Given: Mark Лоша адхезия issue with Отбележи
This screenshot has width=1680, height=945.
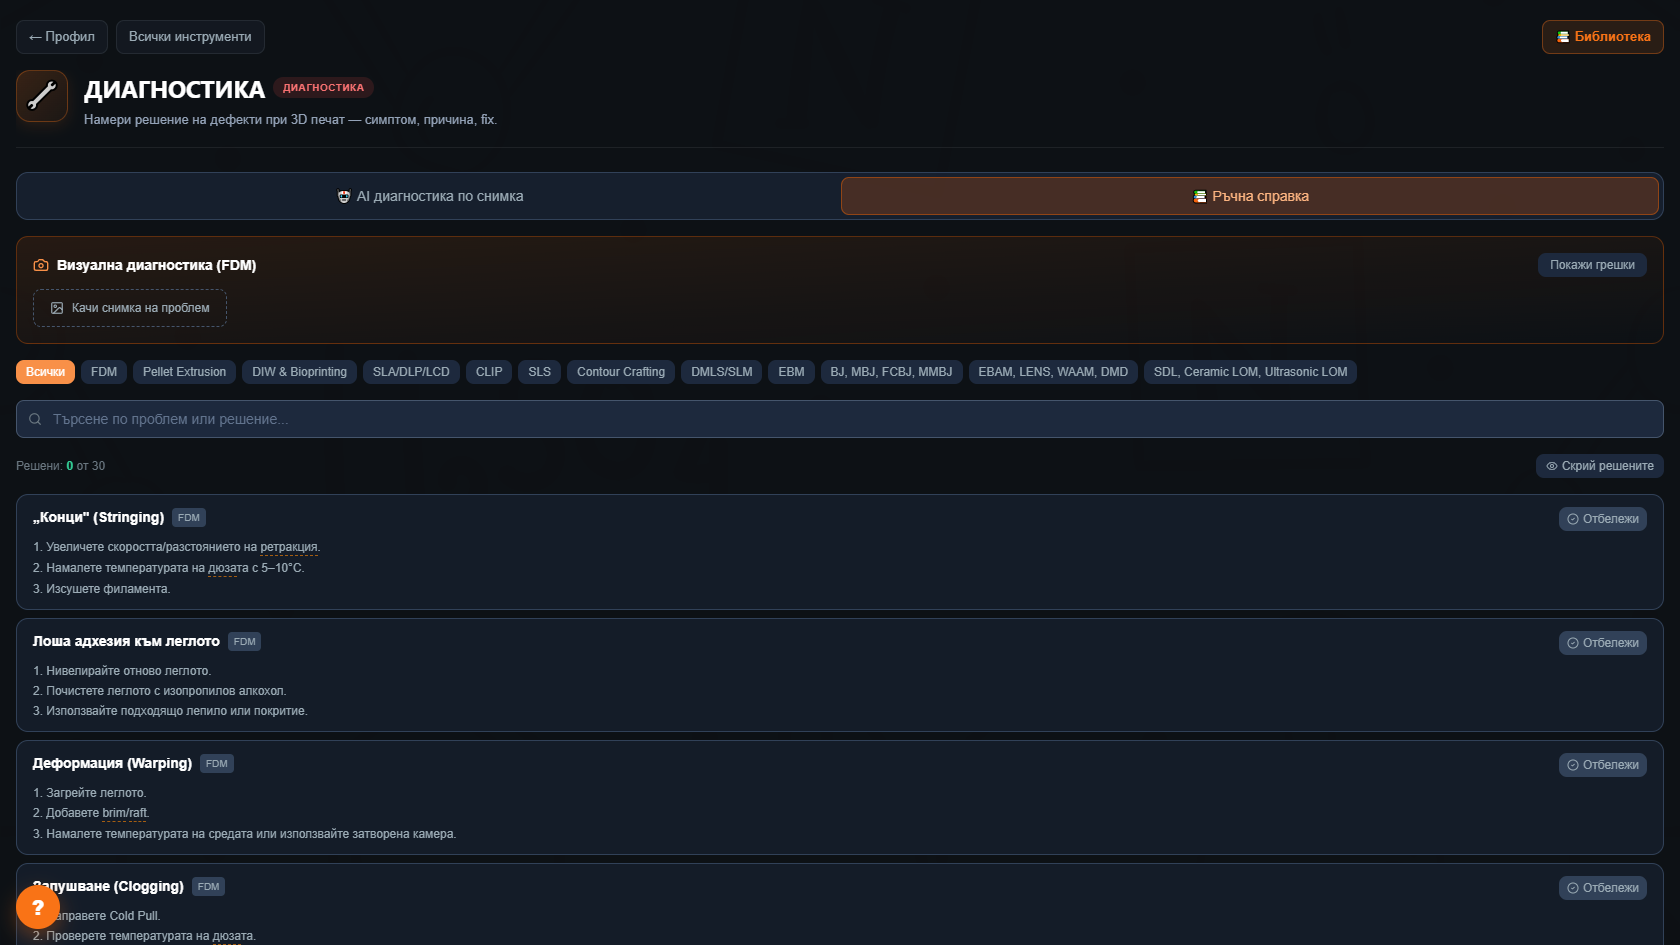Looking at the screenshot, I should pos(1603,643).
